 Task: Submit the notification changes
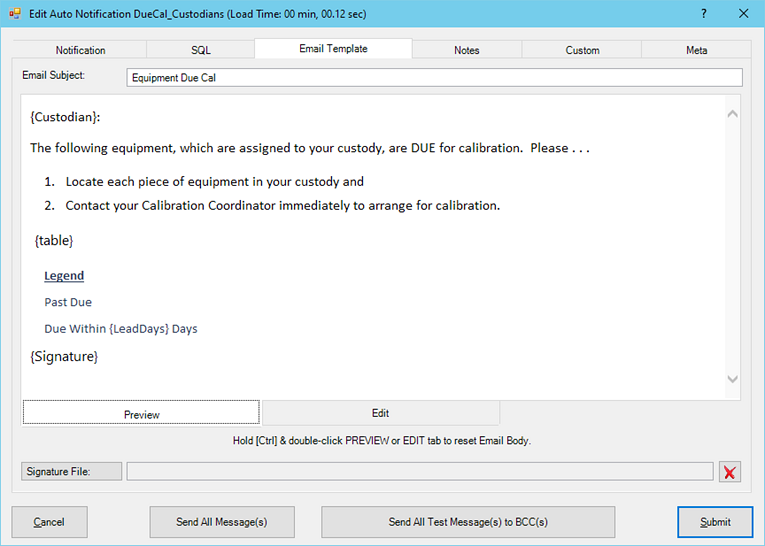(x=715, y=522)
